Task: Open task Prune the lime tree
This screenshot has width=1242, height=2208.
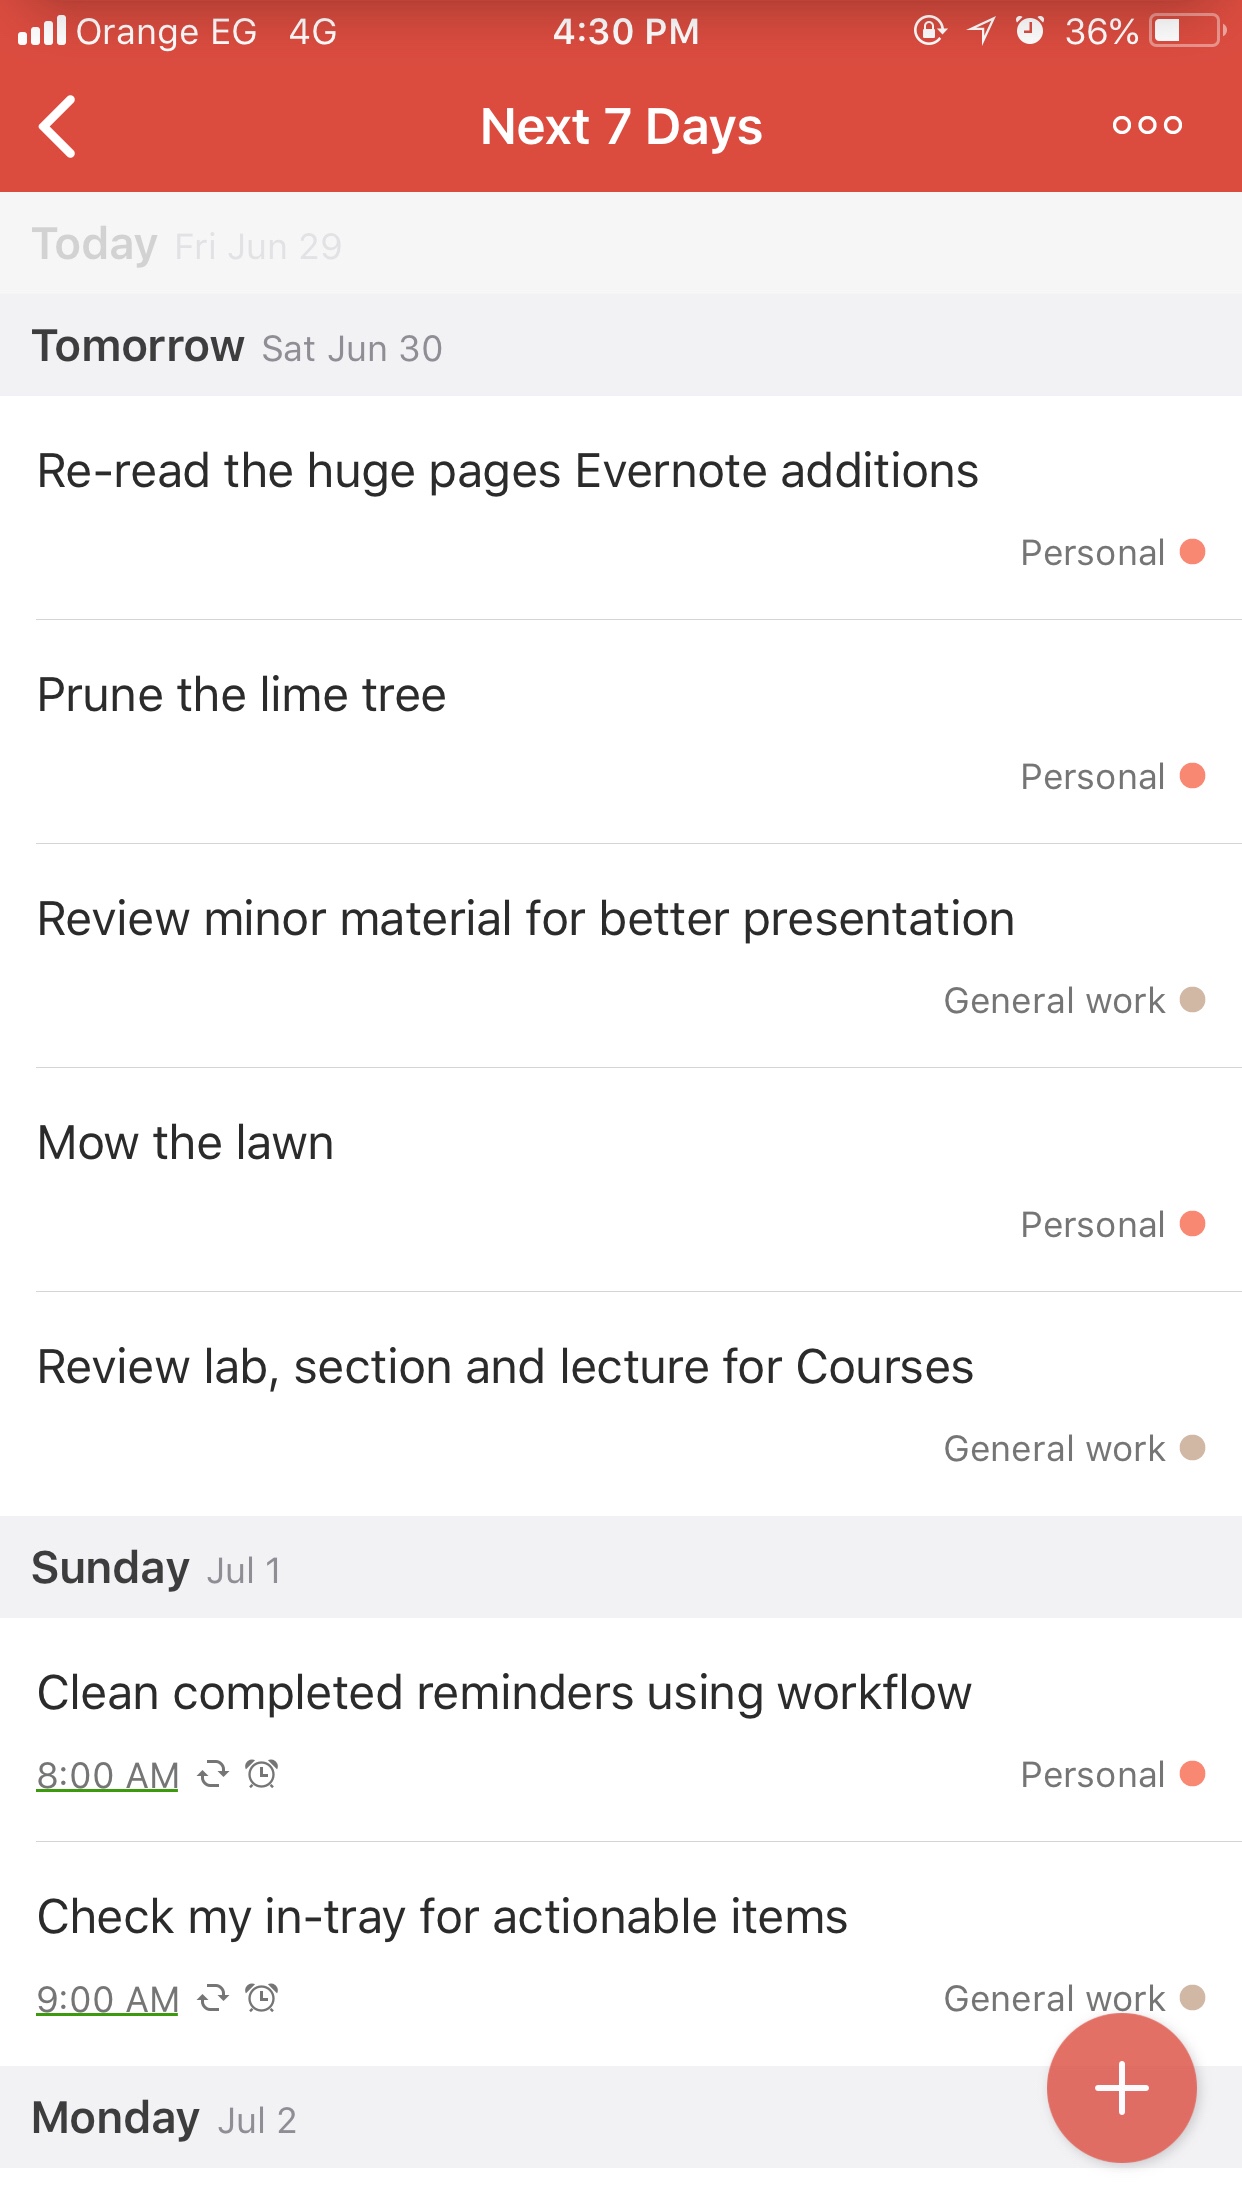Action: 242,695
